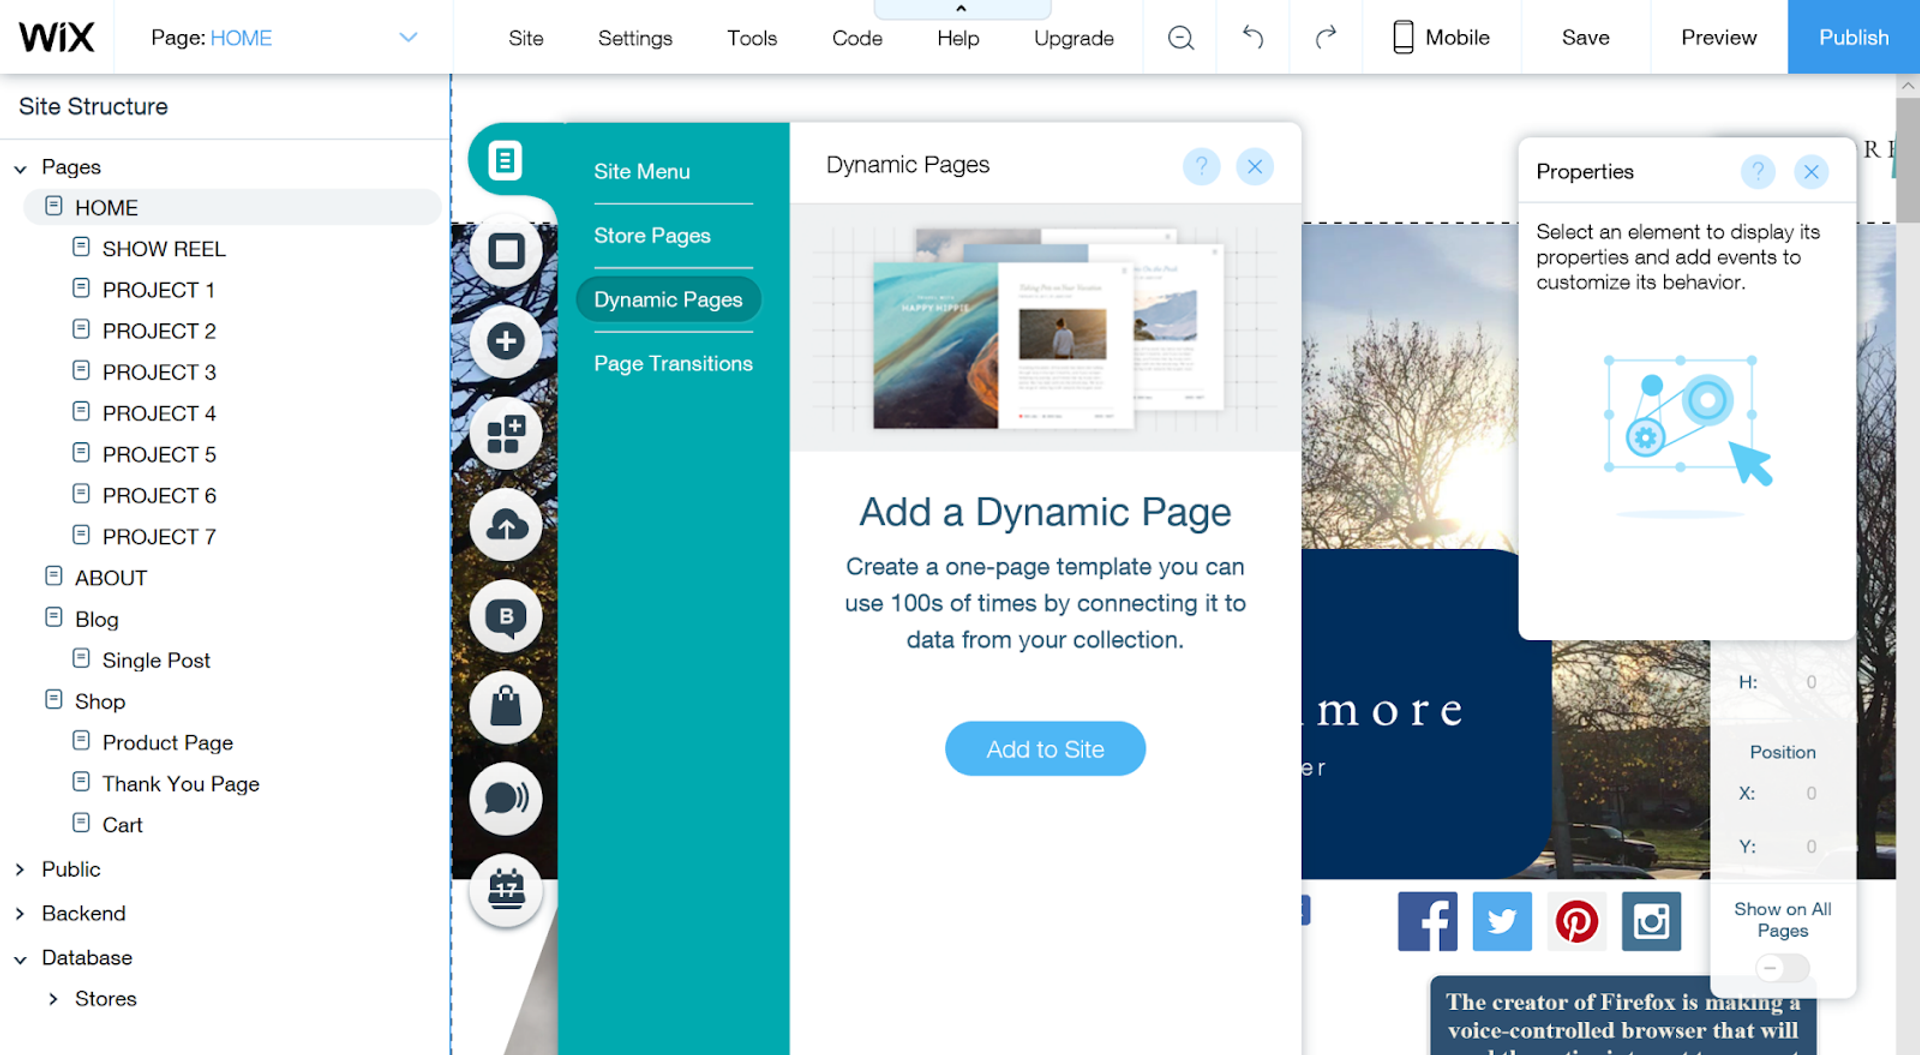1920x1055 pixels.
Task: Open the Background tool panel
Action: 507,250
